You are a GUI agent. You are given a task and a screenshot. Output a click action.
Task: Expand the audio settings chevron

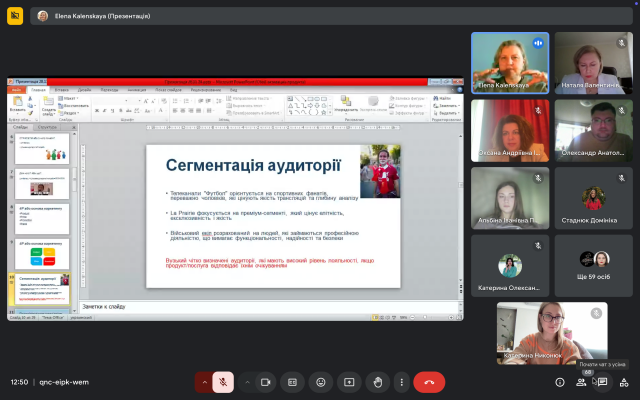click(204, 382)
